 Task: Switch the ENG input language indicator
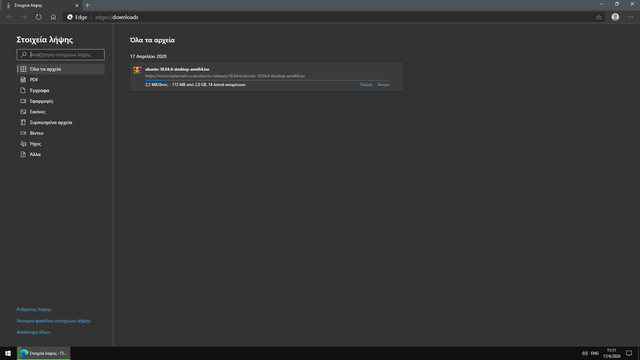tap(595, 353)
